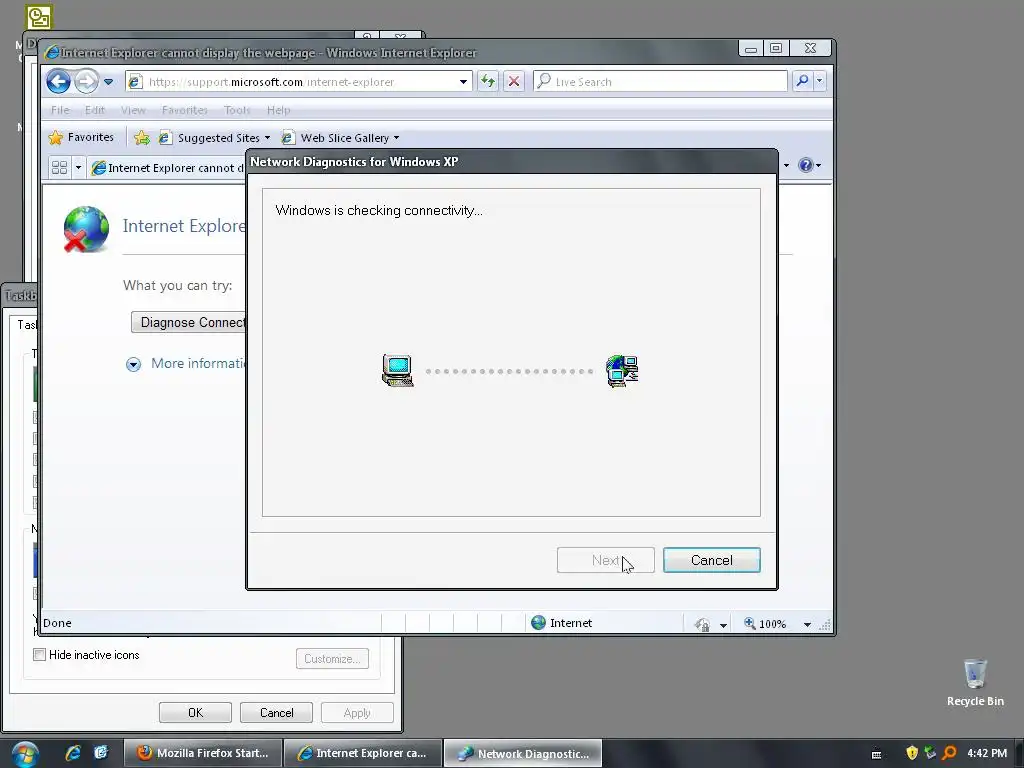Click the orange magnifier tray icon
1024x768 pixels.
pos(950,753)
